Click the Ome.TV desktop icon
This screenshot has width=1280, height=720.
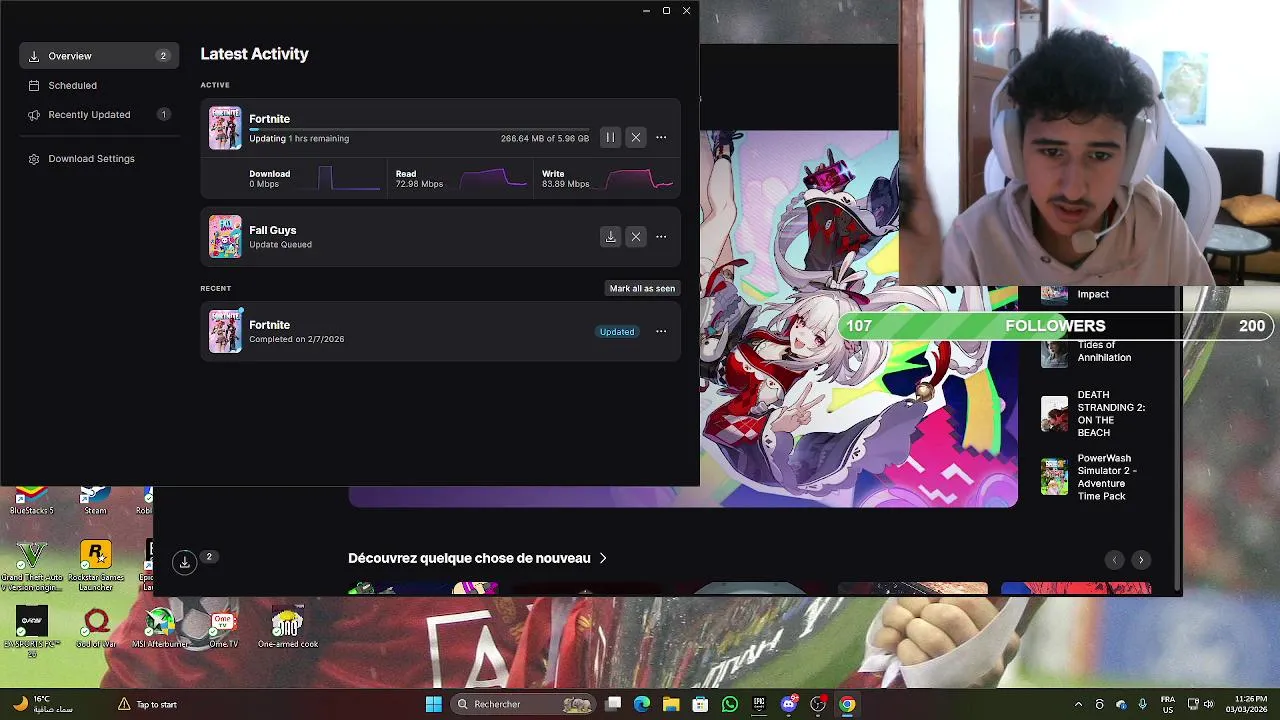tap(223, 628)
